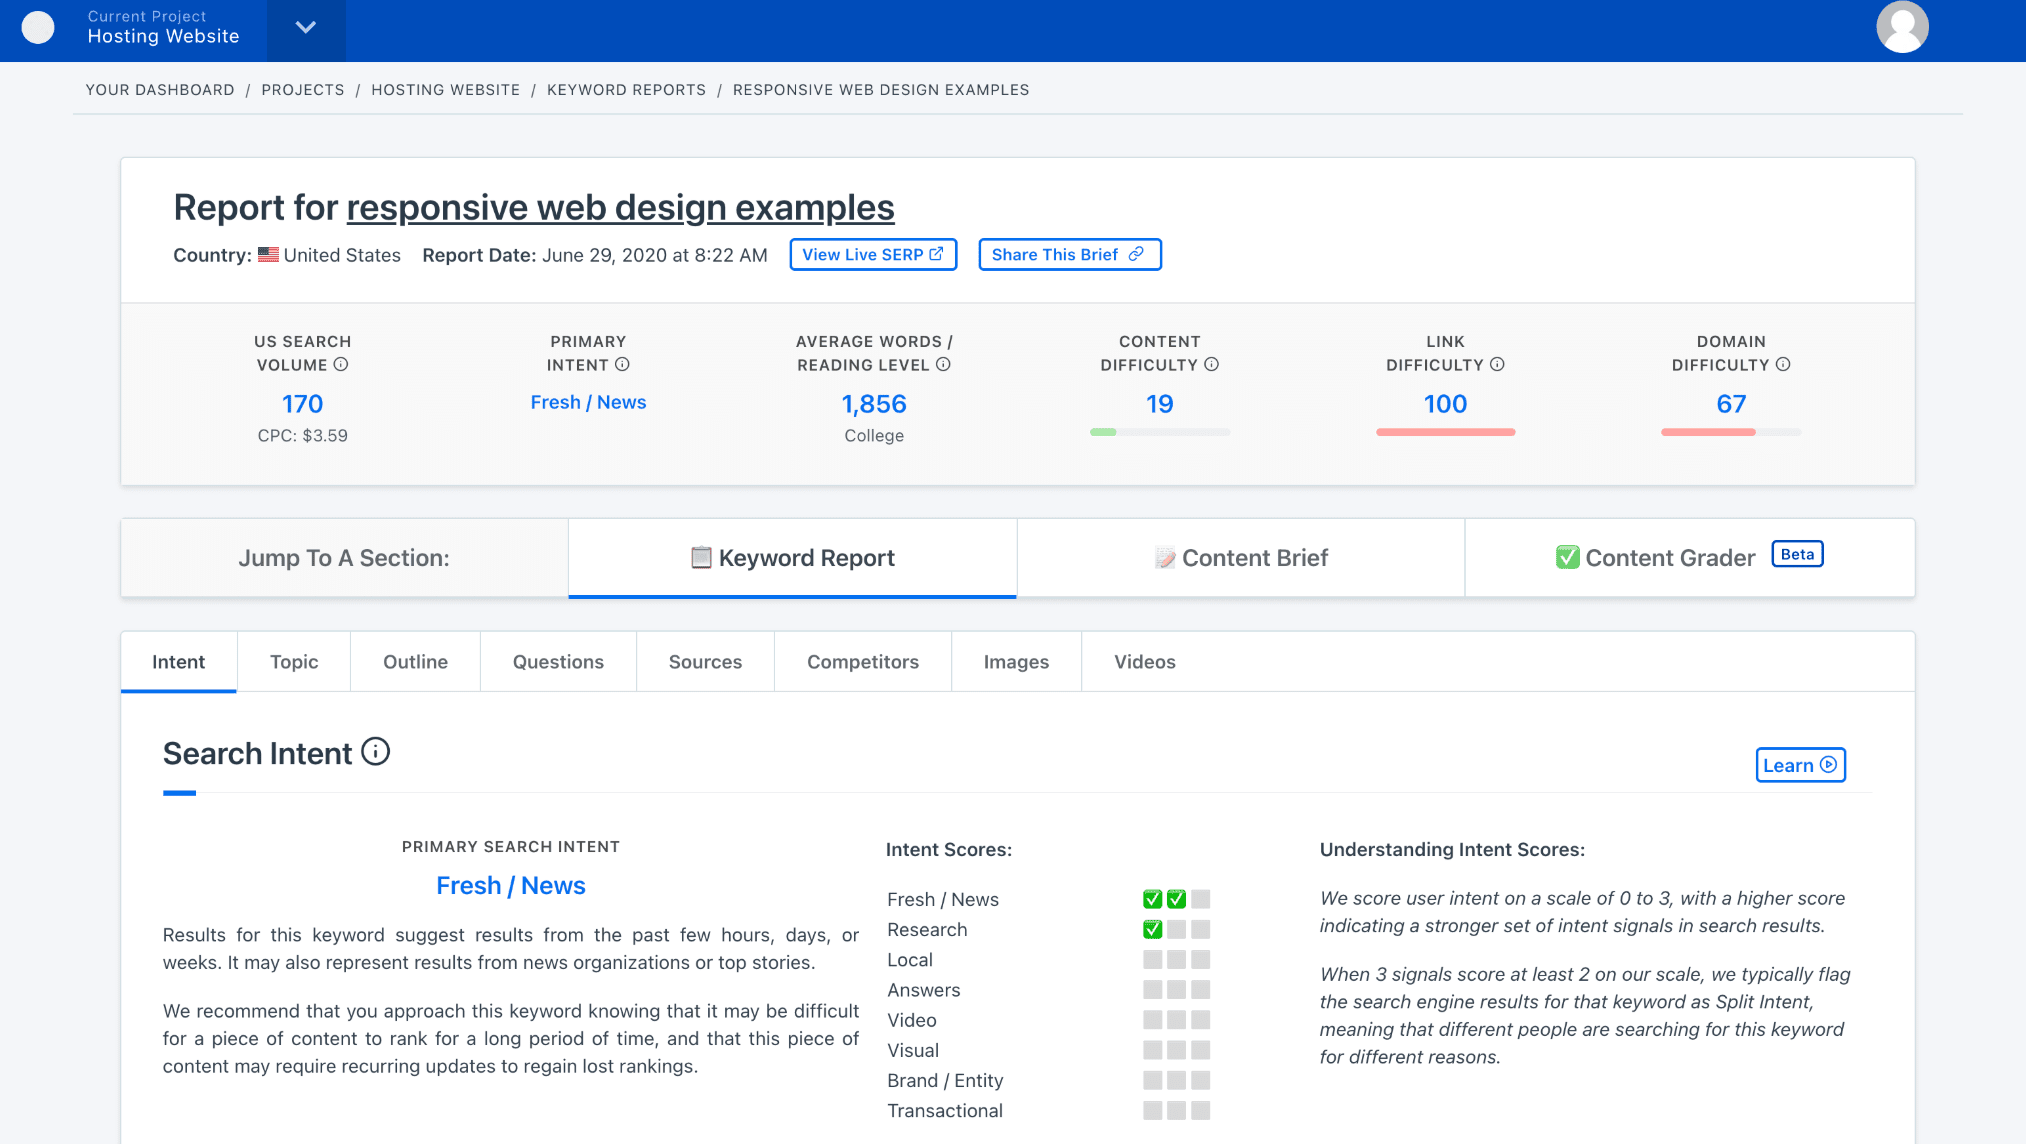This screenshot has width=2026, height=1144.
Task: Switch to Content Grader section tab
Action: coord(1690,558)
